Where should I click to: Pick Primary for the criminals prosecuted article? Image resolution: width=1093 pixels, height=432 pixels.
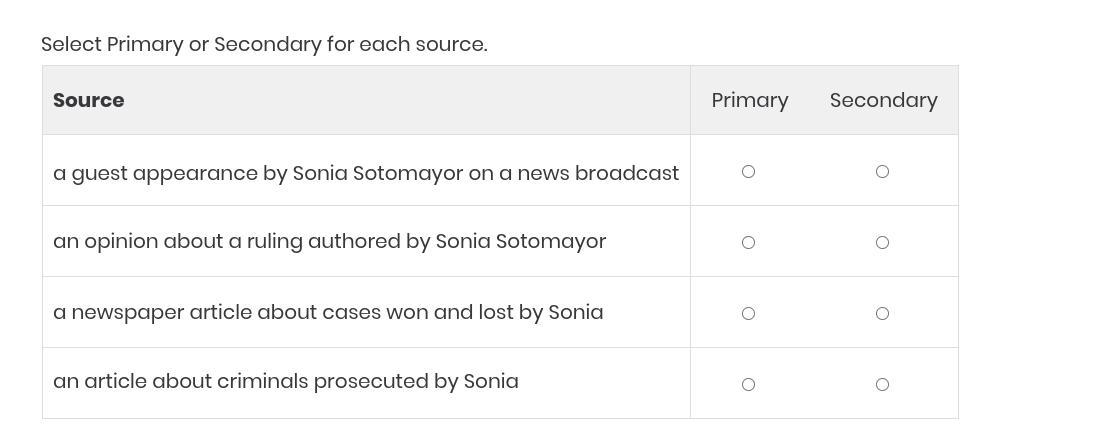748,385
